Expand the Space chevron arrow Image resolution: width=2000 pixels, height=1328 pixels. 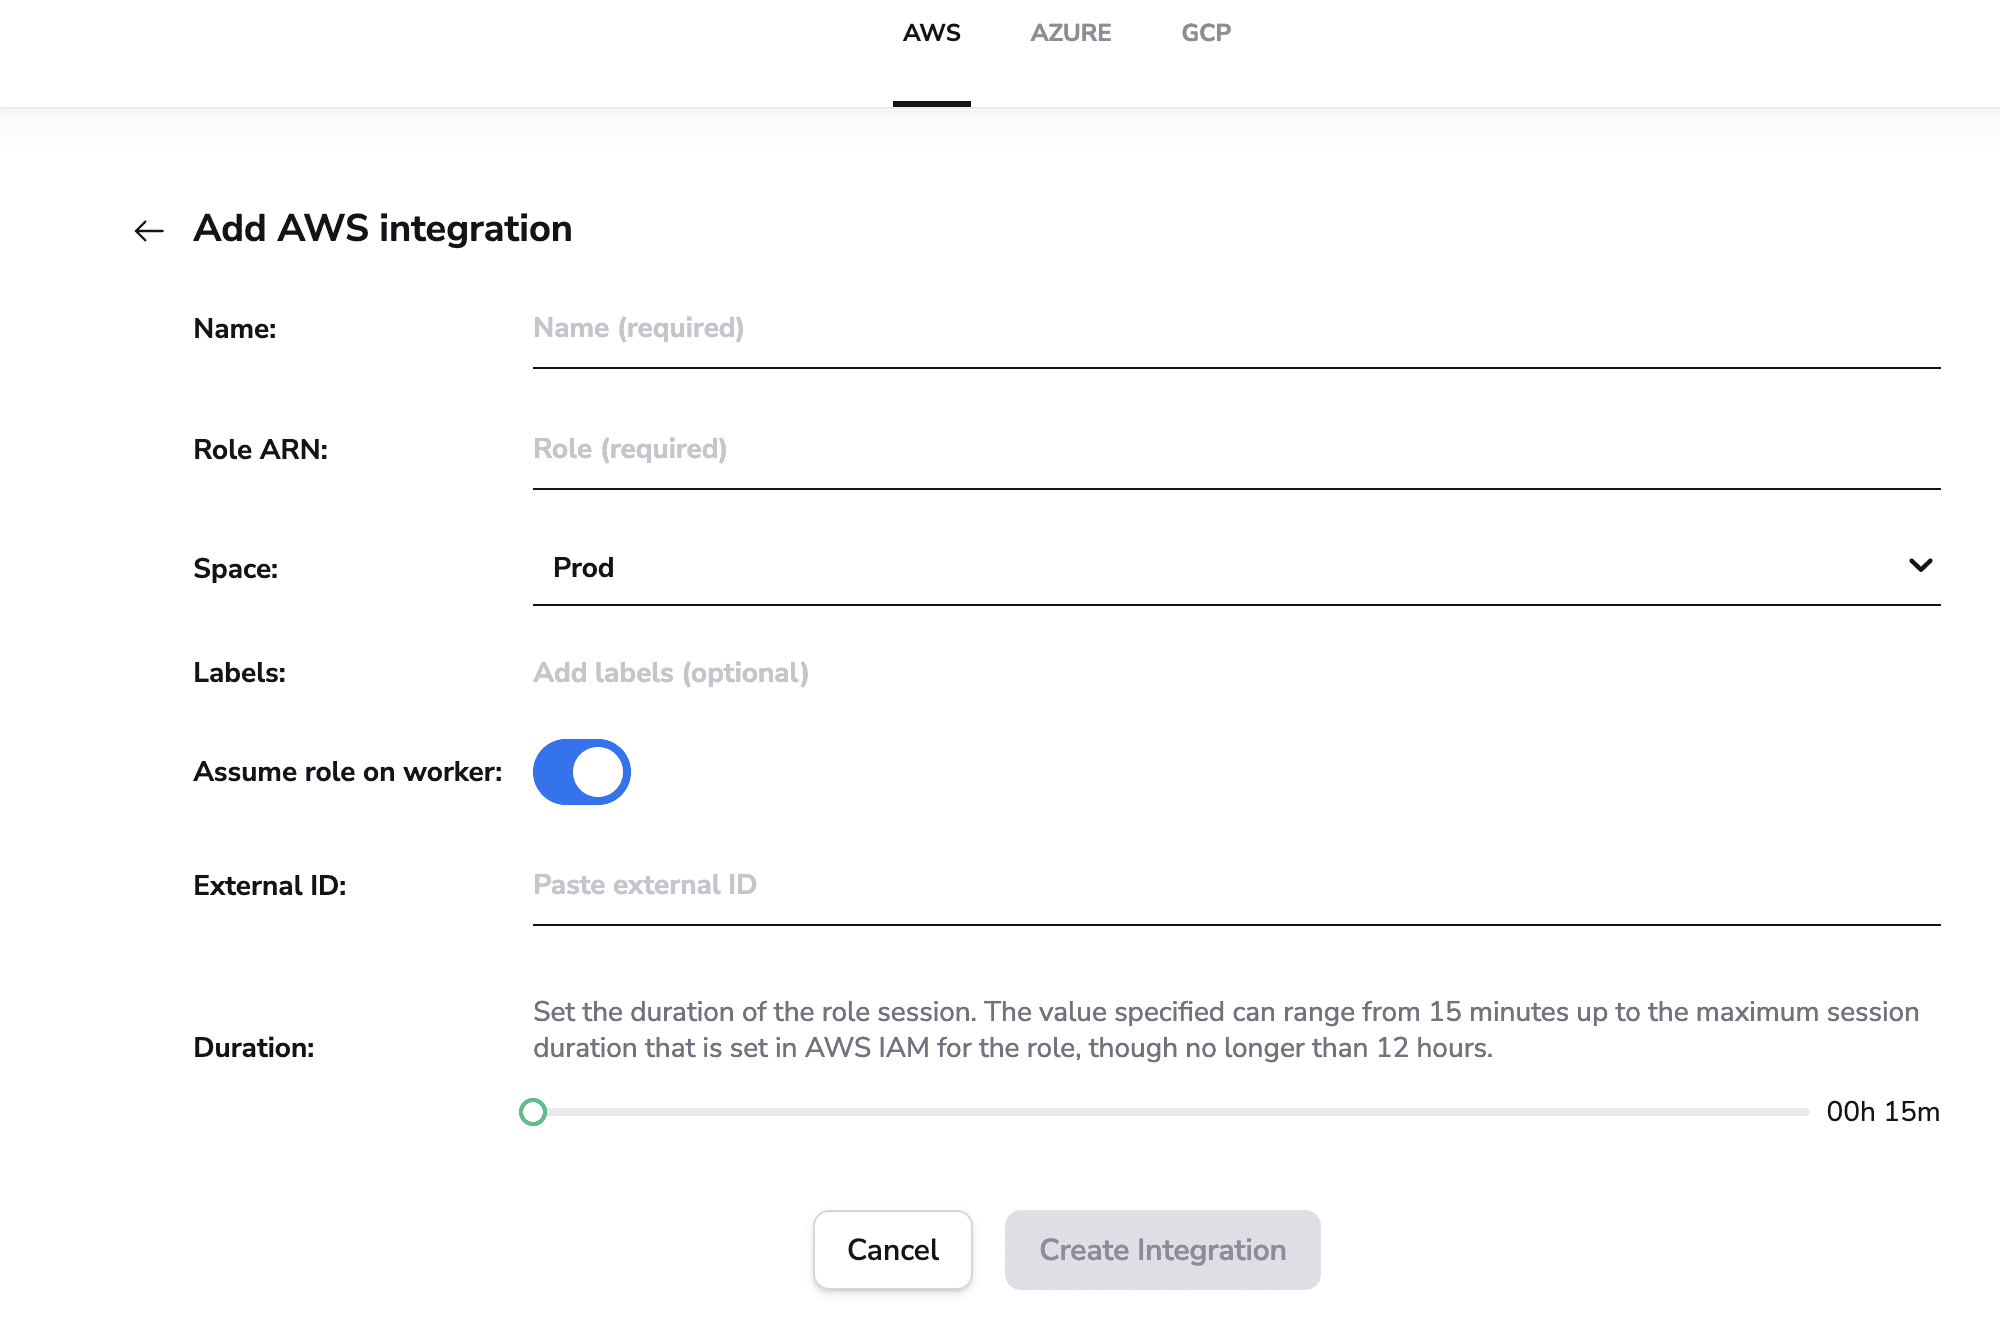pos(1920,566)
